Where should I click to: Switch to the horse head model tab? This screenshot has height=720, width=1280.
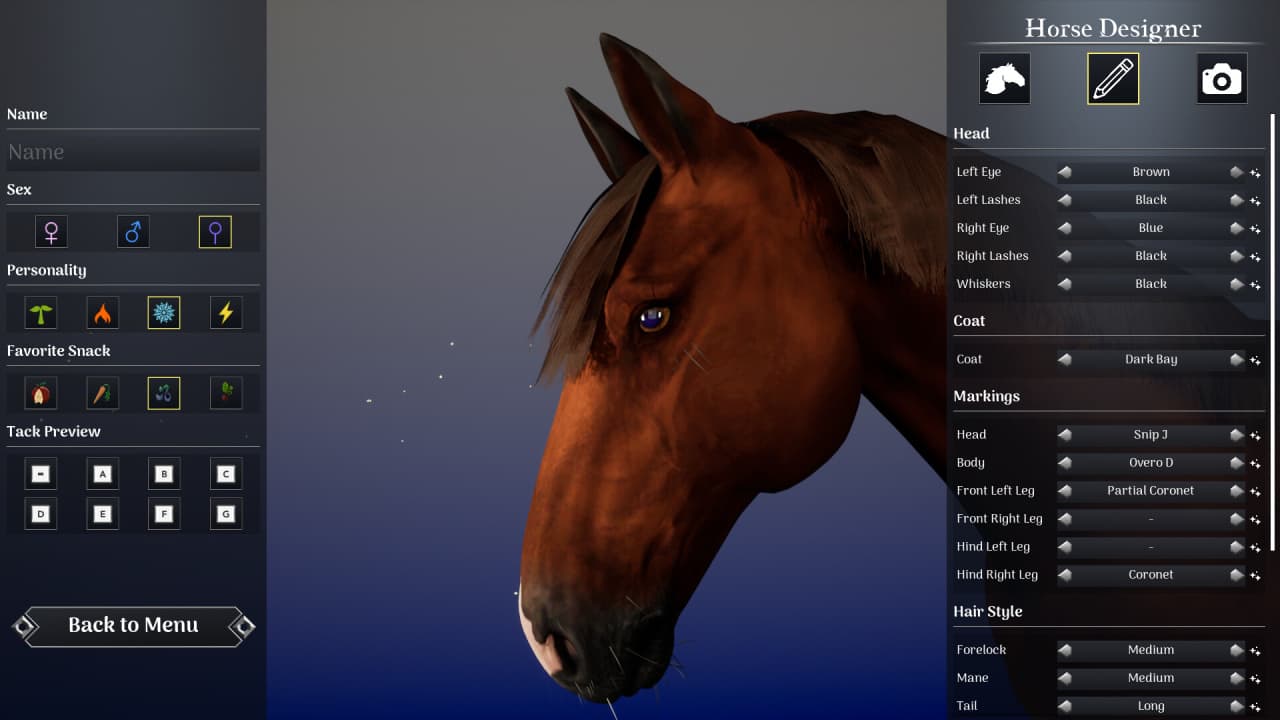point(1004,78)
